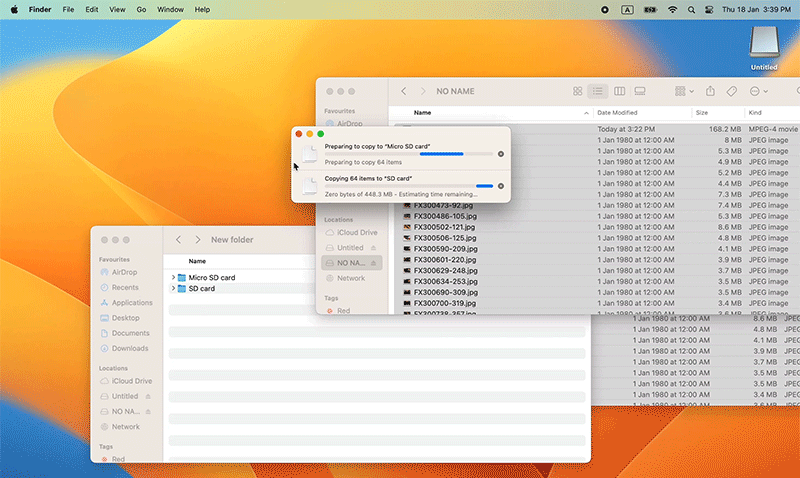The image size is (800, 478).
Task: Open the Edit Tags toolbar icon
Action: pyautogui.click(x=732, y=91)
